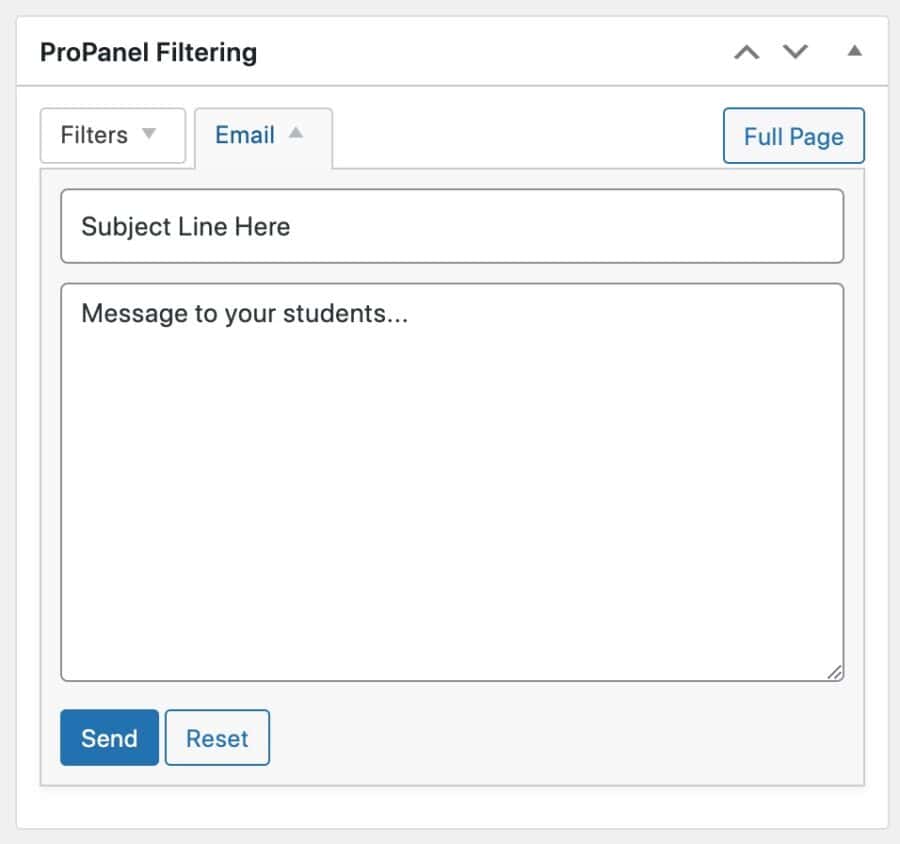900x844 pixels.
Task: Click the move widget down arrow
Action: tap(795, 51)
